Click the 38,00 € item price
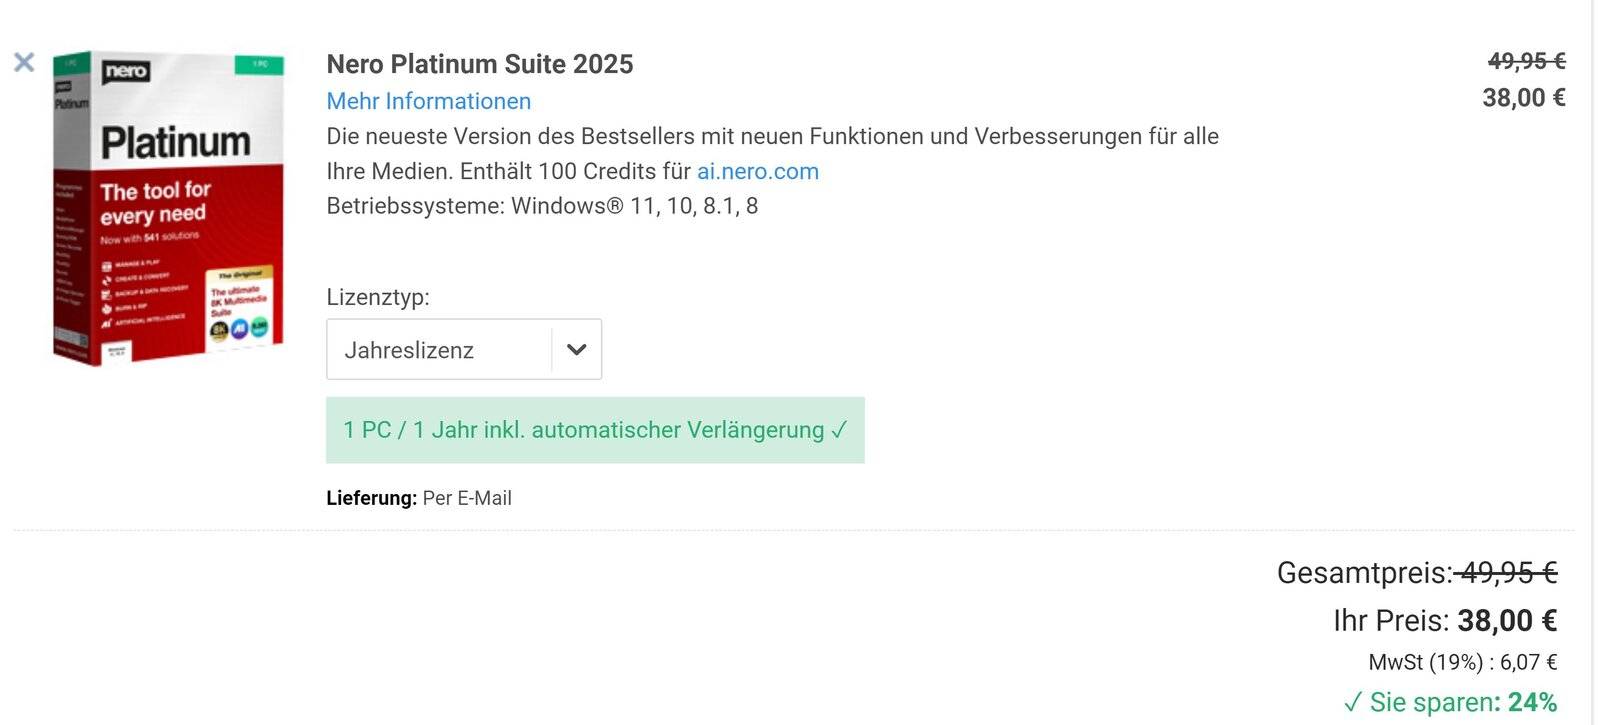 pyautogui.click(x=1523, y=98)
